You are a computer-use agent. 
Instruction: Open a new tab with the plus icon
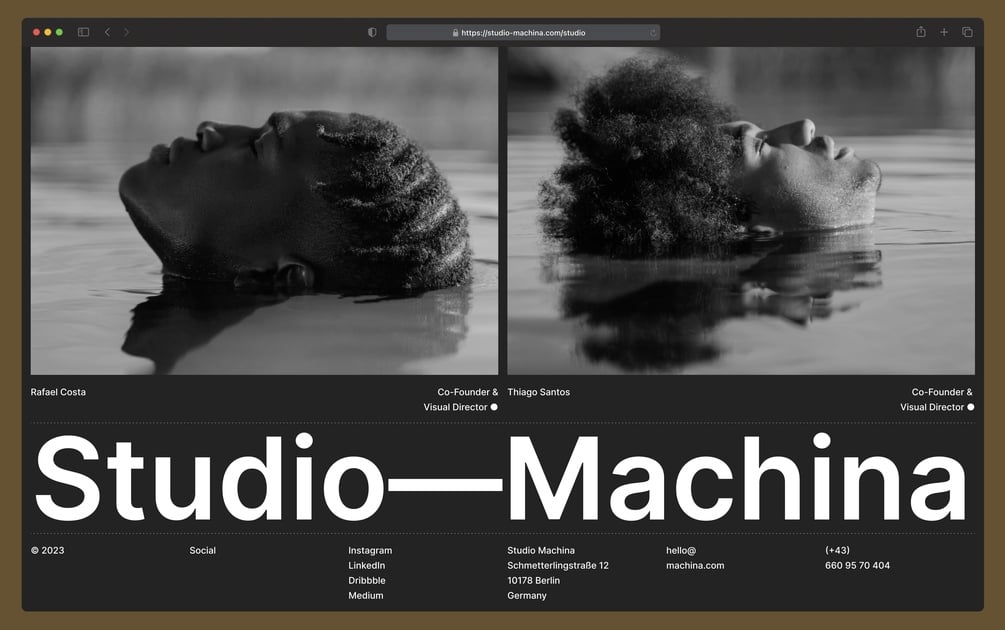point(944,32)
